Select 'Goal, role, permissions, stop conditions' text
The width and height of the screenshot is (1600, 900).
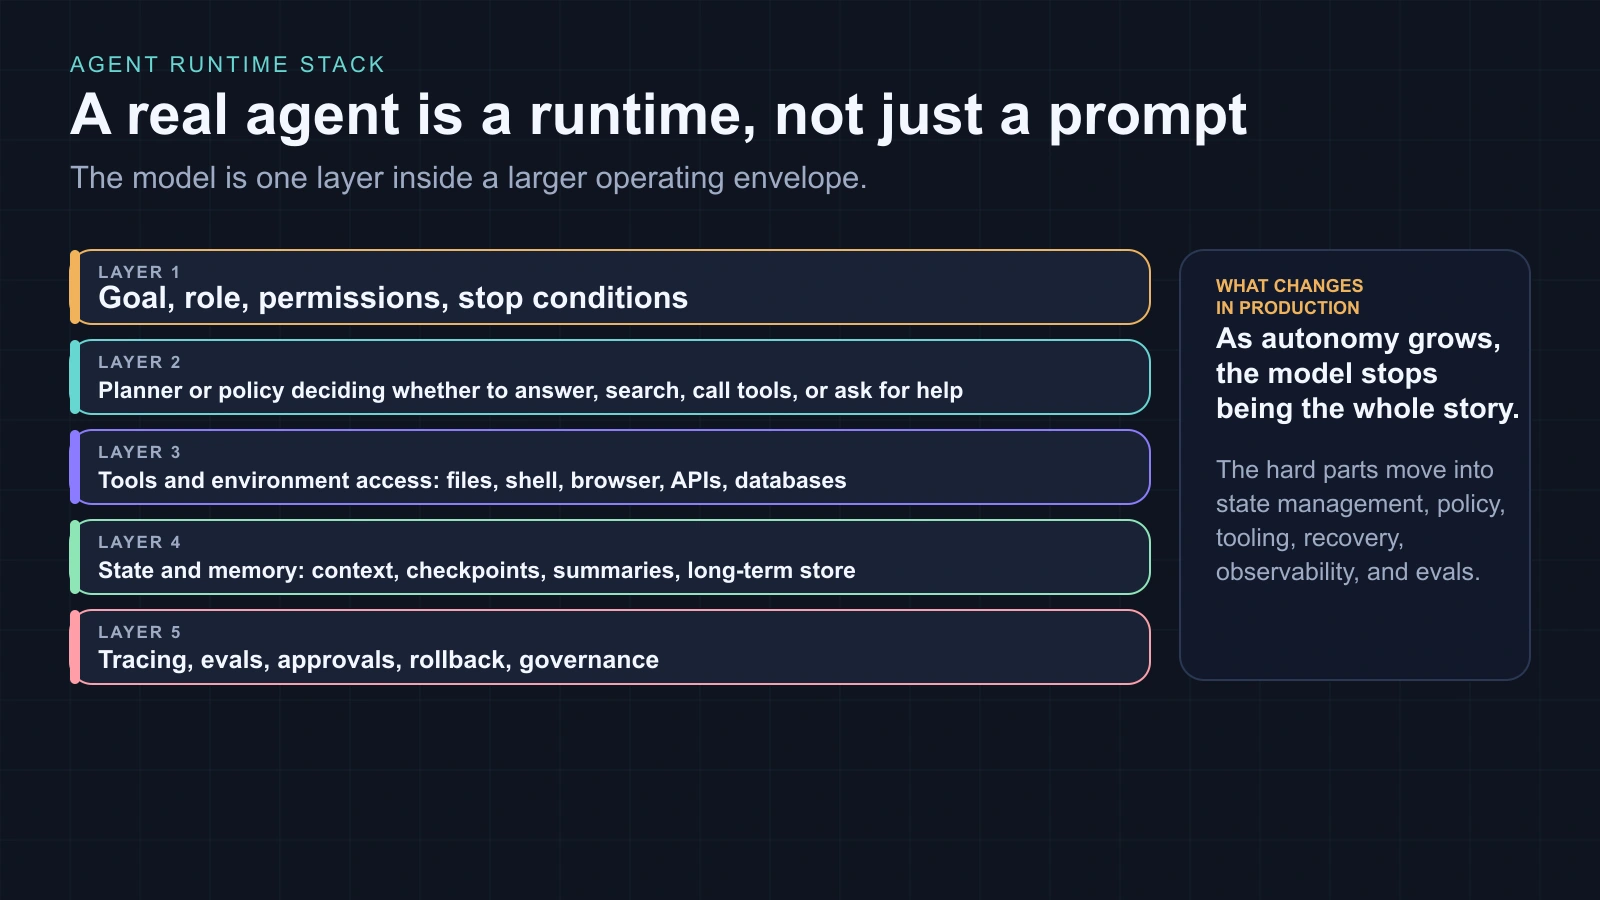pos(393,298)
